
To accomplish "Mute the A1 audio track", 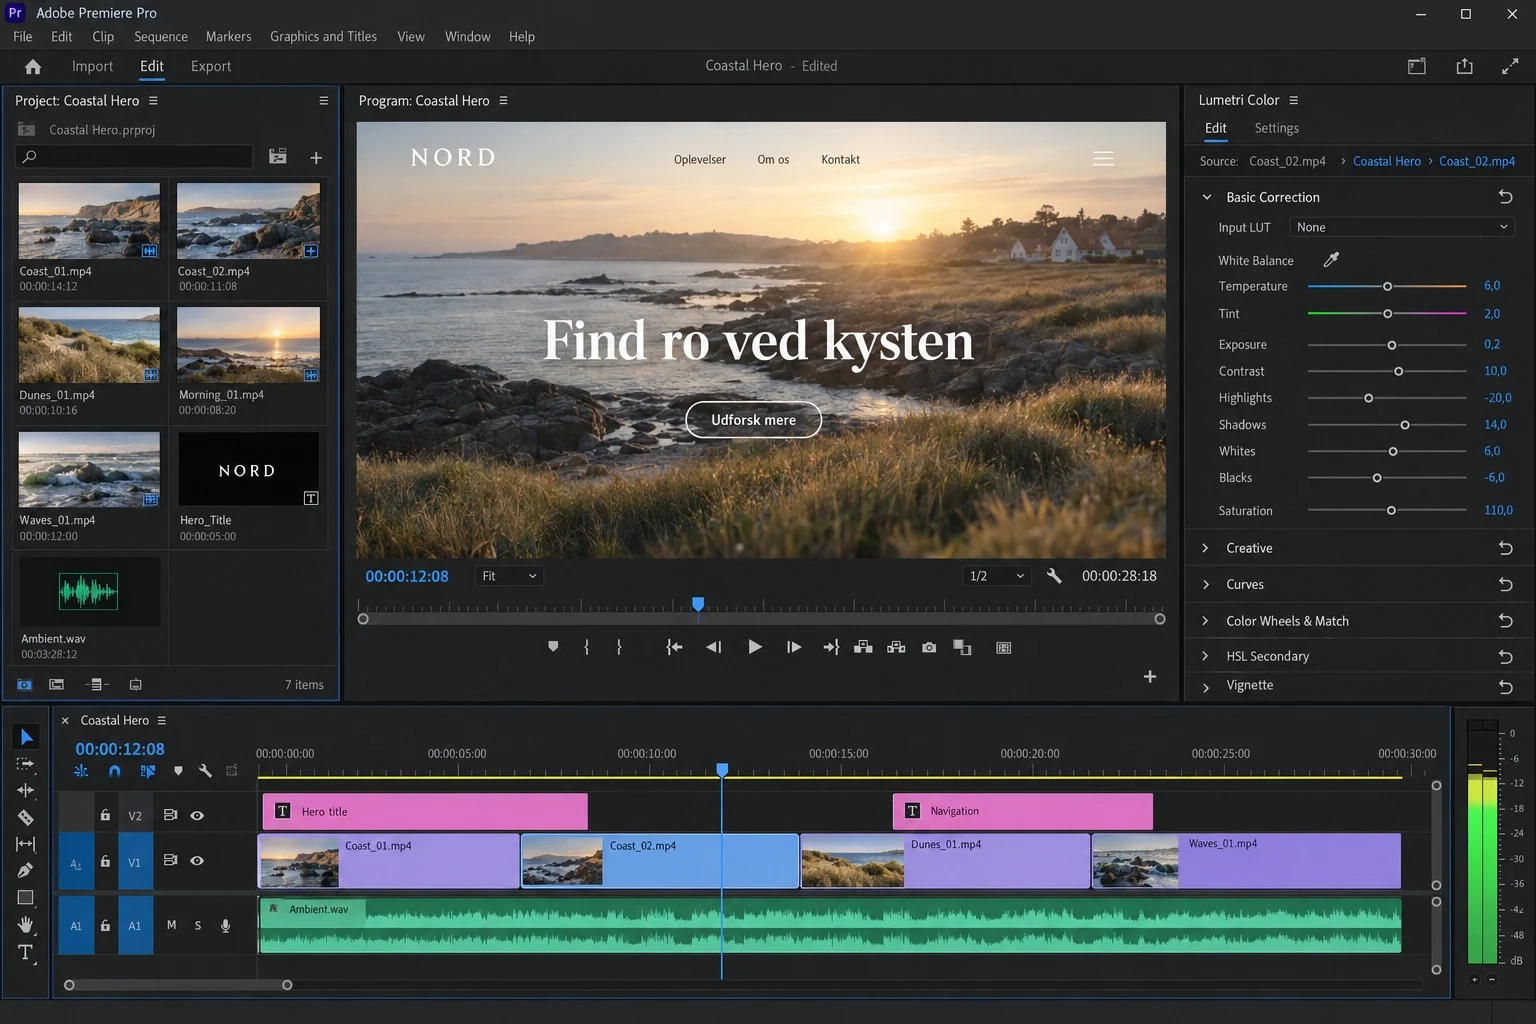I will (x=171, y=926).
